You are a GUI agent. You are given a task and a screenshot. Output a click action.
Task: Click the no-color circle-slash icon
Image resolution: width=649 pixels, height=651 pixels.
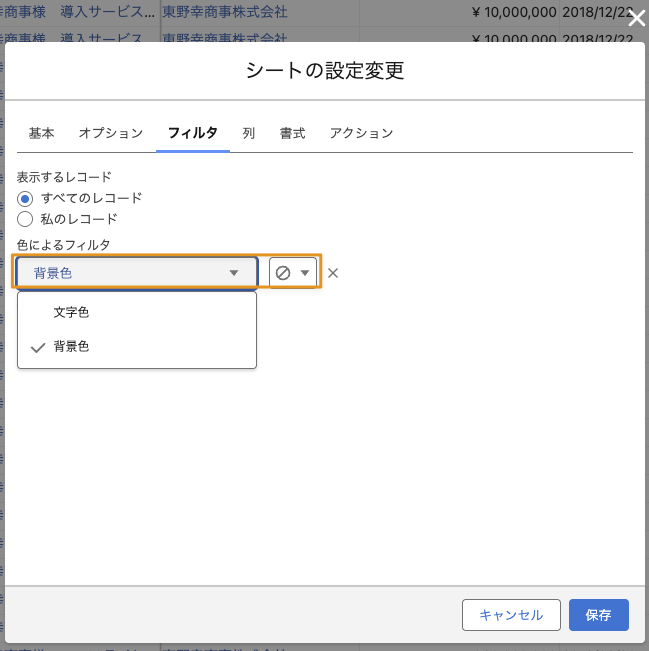pyautogui.click(x=283, y=273)
